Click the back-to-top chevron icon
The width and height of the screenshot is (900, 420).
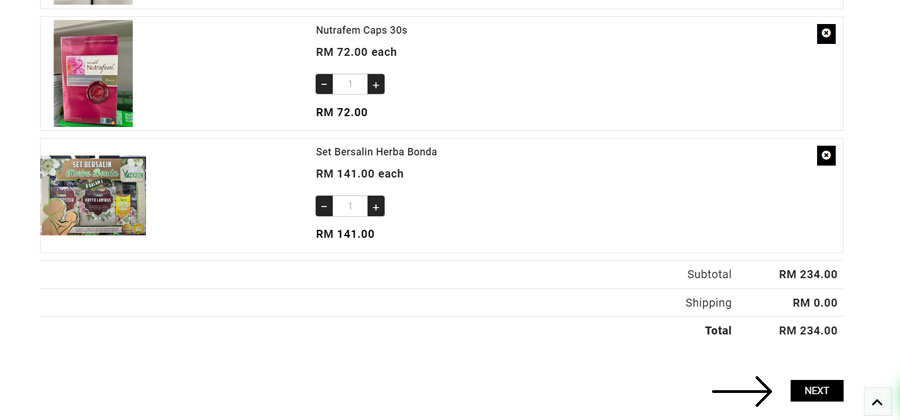[x=878, y=402]
